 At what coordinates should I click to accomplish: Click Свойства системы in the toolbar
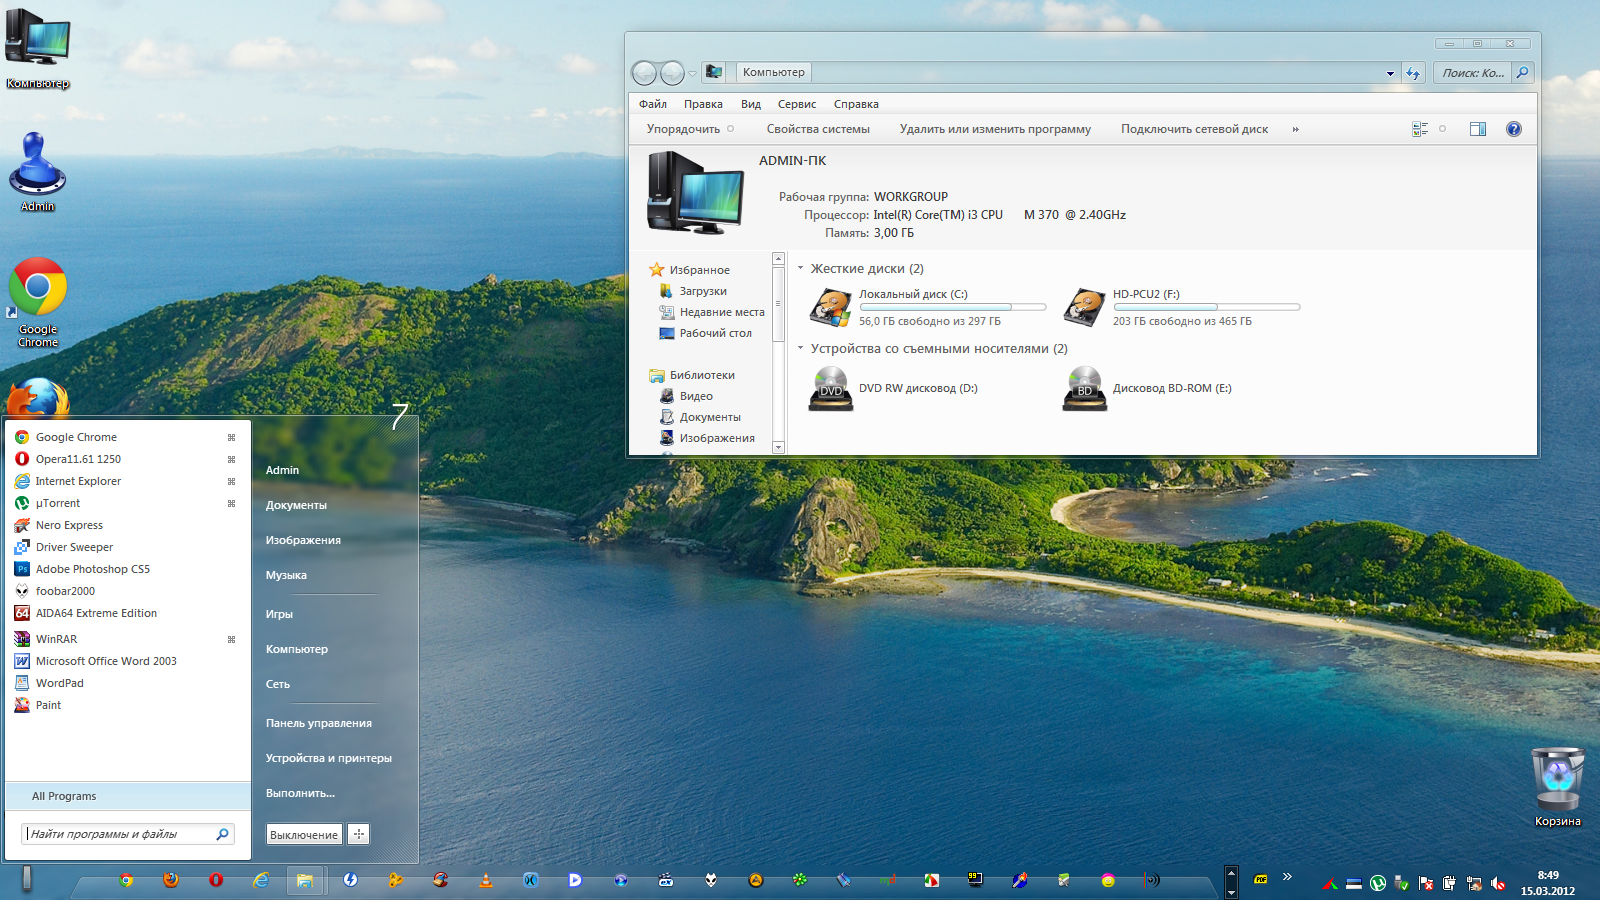pos(817,129)
